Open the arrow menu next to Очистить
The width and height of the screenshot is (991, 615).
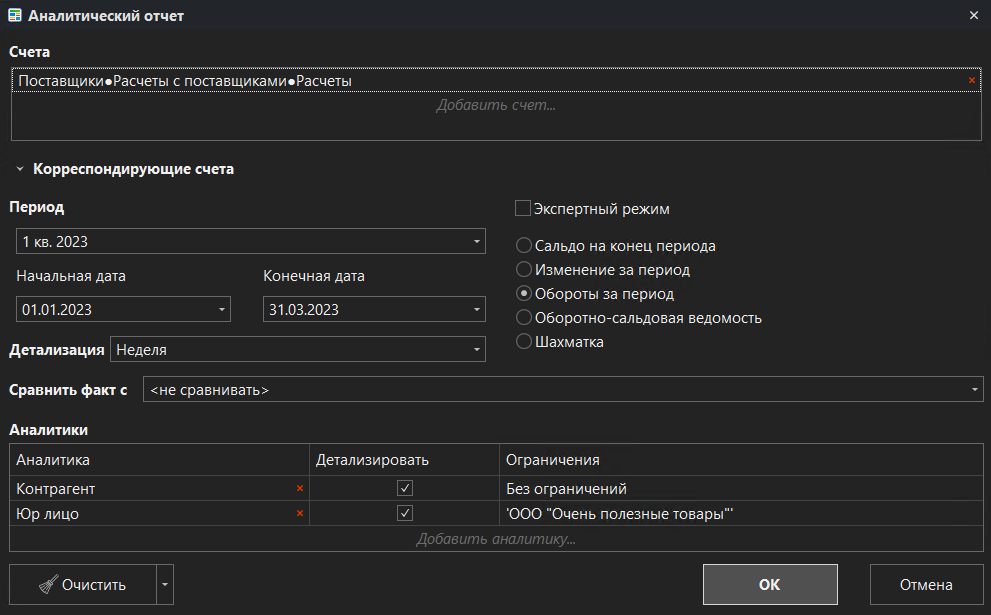[x=166, y=585]
